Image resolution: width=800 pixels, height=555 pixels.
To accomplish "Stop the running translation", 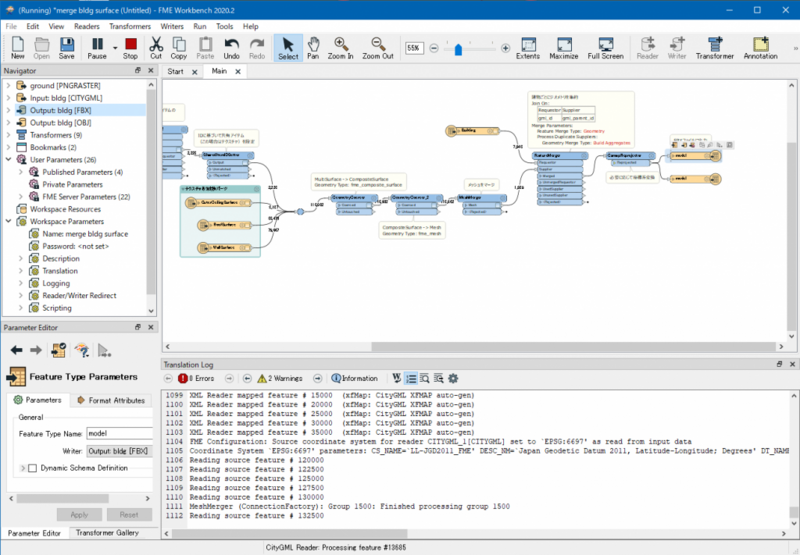I will (x=130, y=48).
